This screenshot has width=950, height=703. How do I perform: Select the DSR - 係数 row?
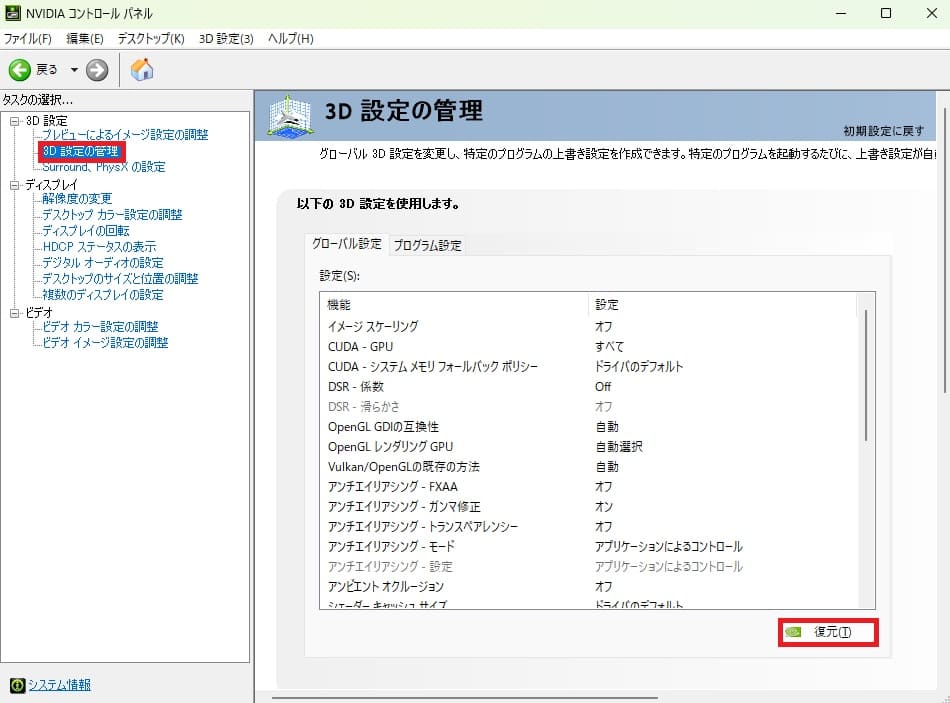(x=589, y=387)
